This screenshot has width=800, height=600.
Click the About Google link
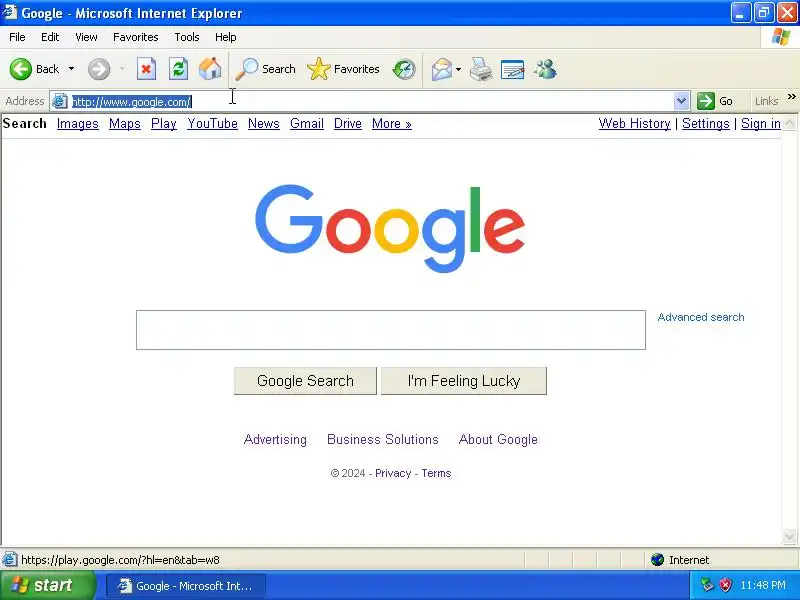coord(498,439)
